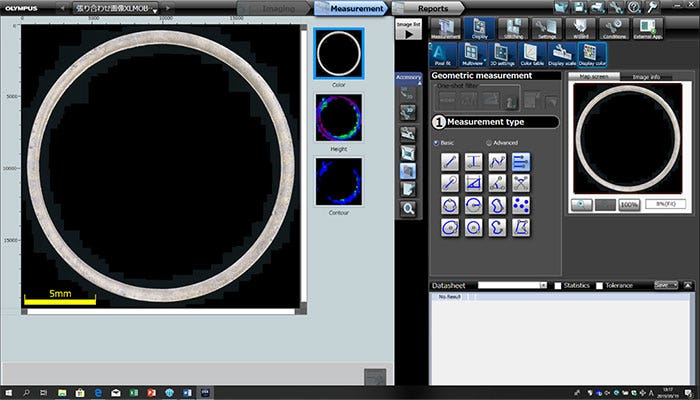The width and height of the screenshot is (700, 400).
Task: Enable the Statistics checkbox
Action: click(558, 286)
